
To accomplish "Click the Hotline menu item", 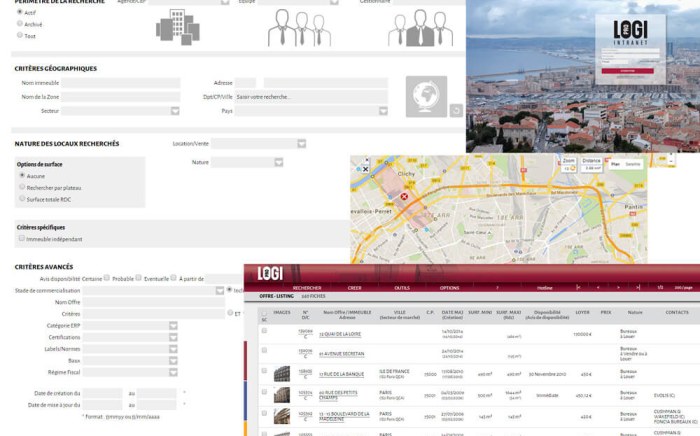I will coord(545,288).
